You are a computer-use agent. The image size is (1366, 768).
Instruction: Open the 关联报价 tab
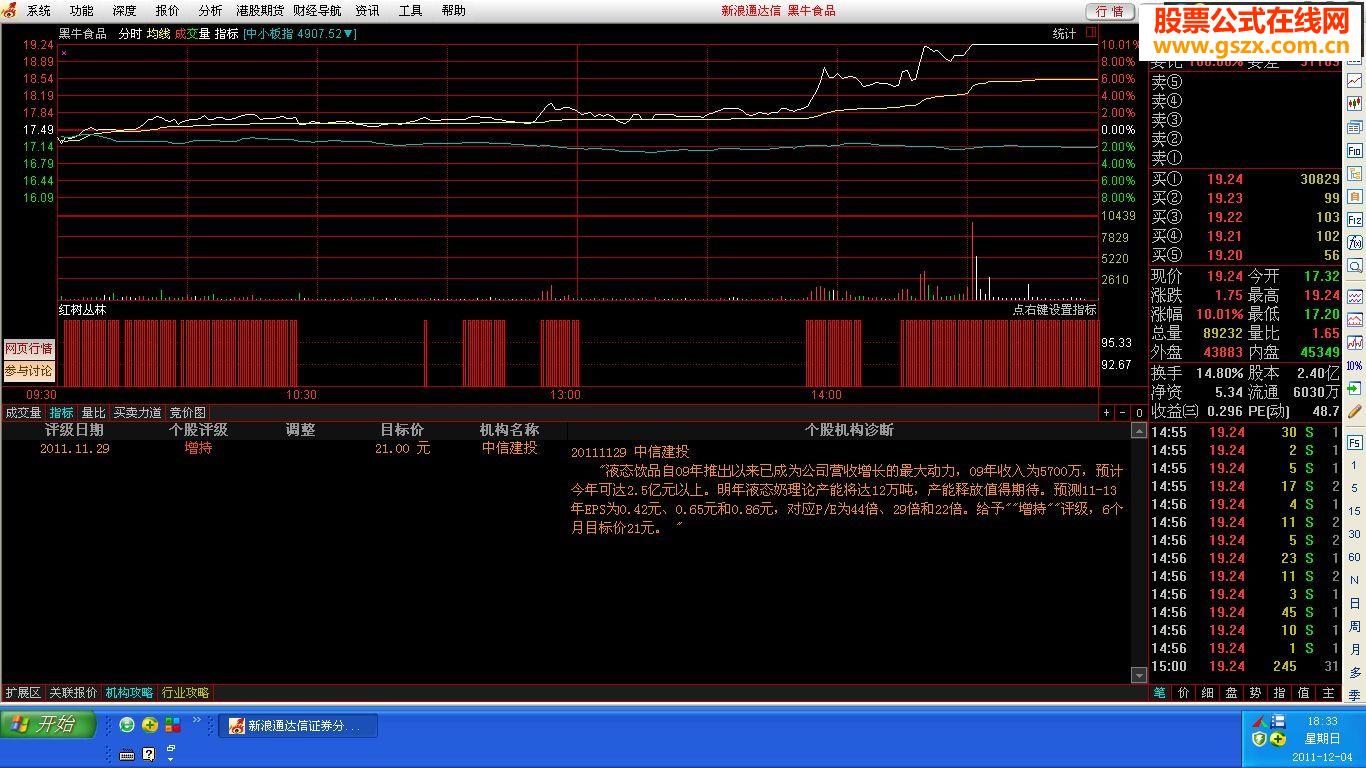(74, 693)
